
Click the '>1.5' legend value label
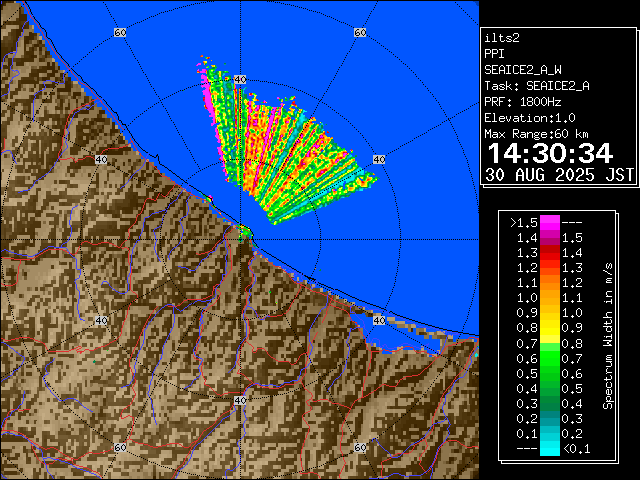coord(524,222)
